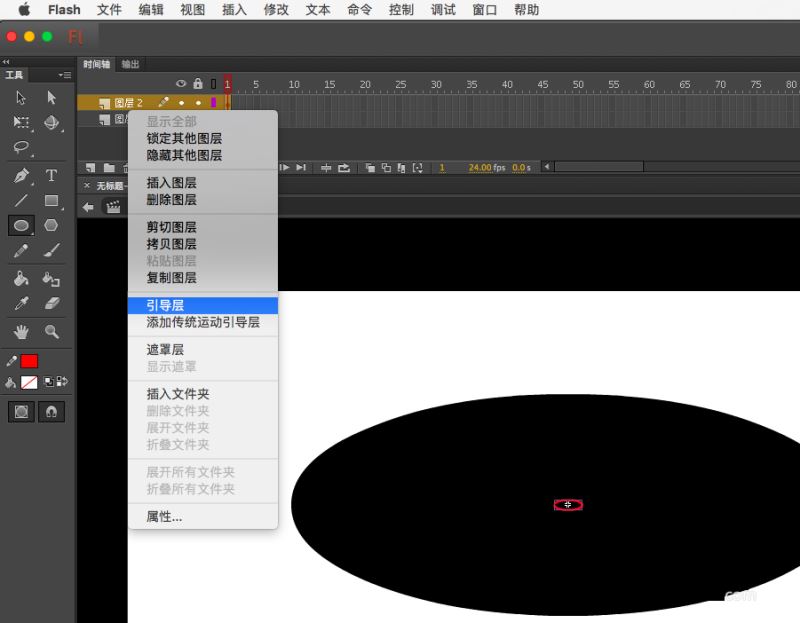Click 隐藏其他图层 in context menu

(x=203, y=155)
